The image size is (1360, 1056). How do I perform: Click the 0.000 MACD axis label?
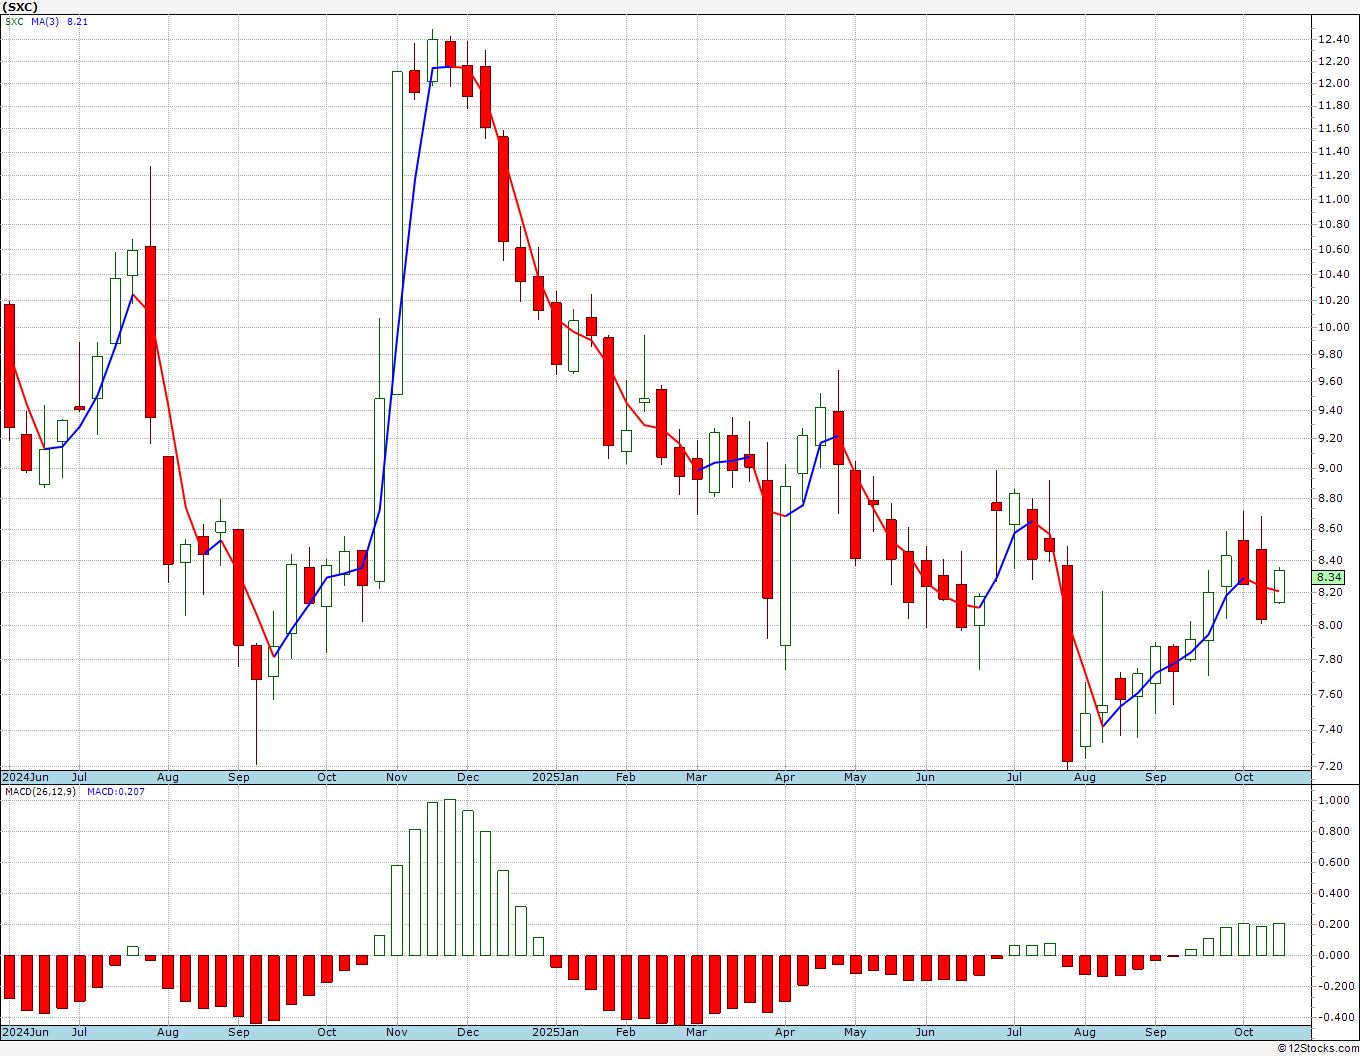click(1332, 955)
